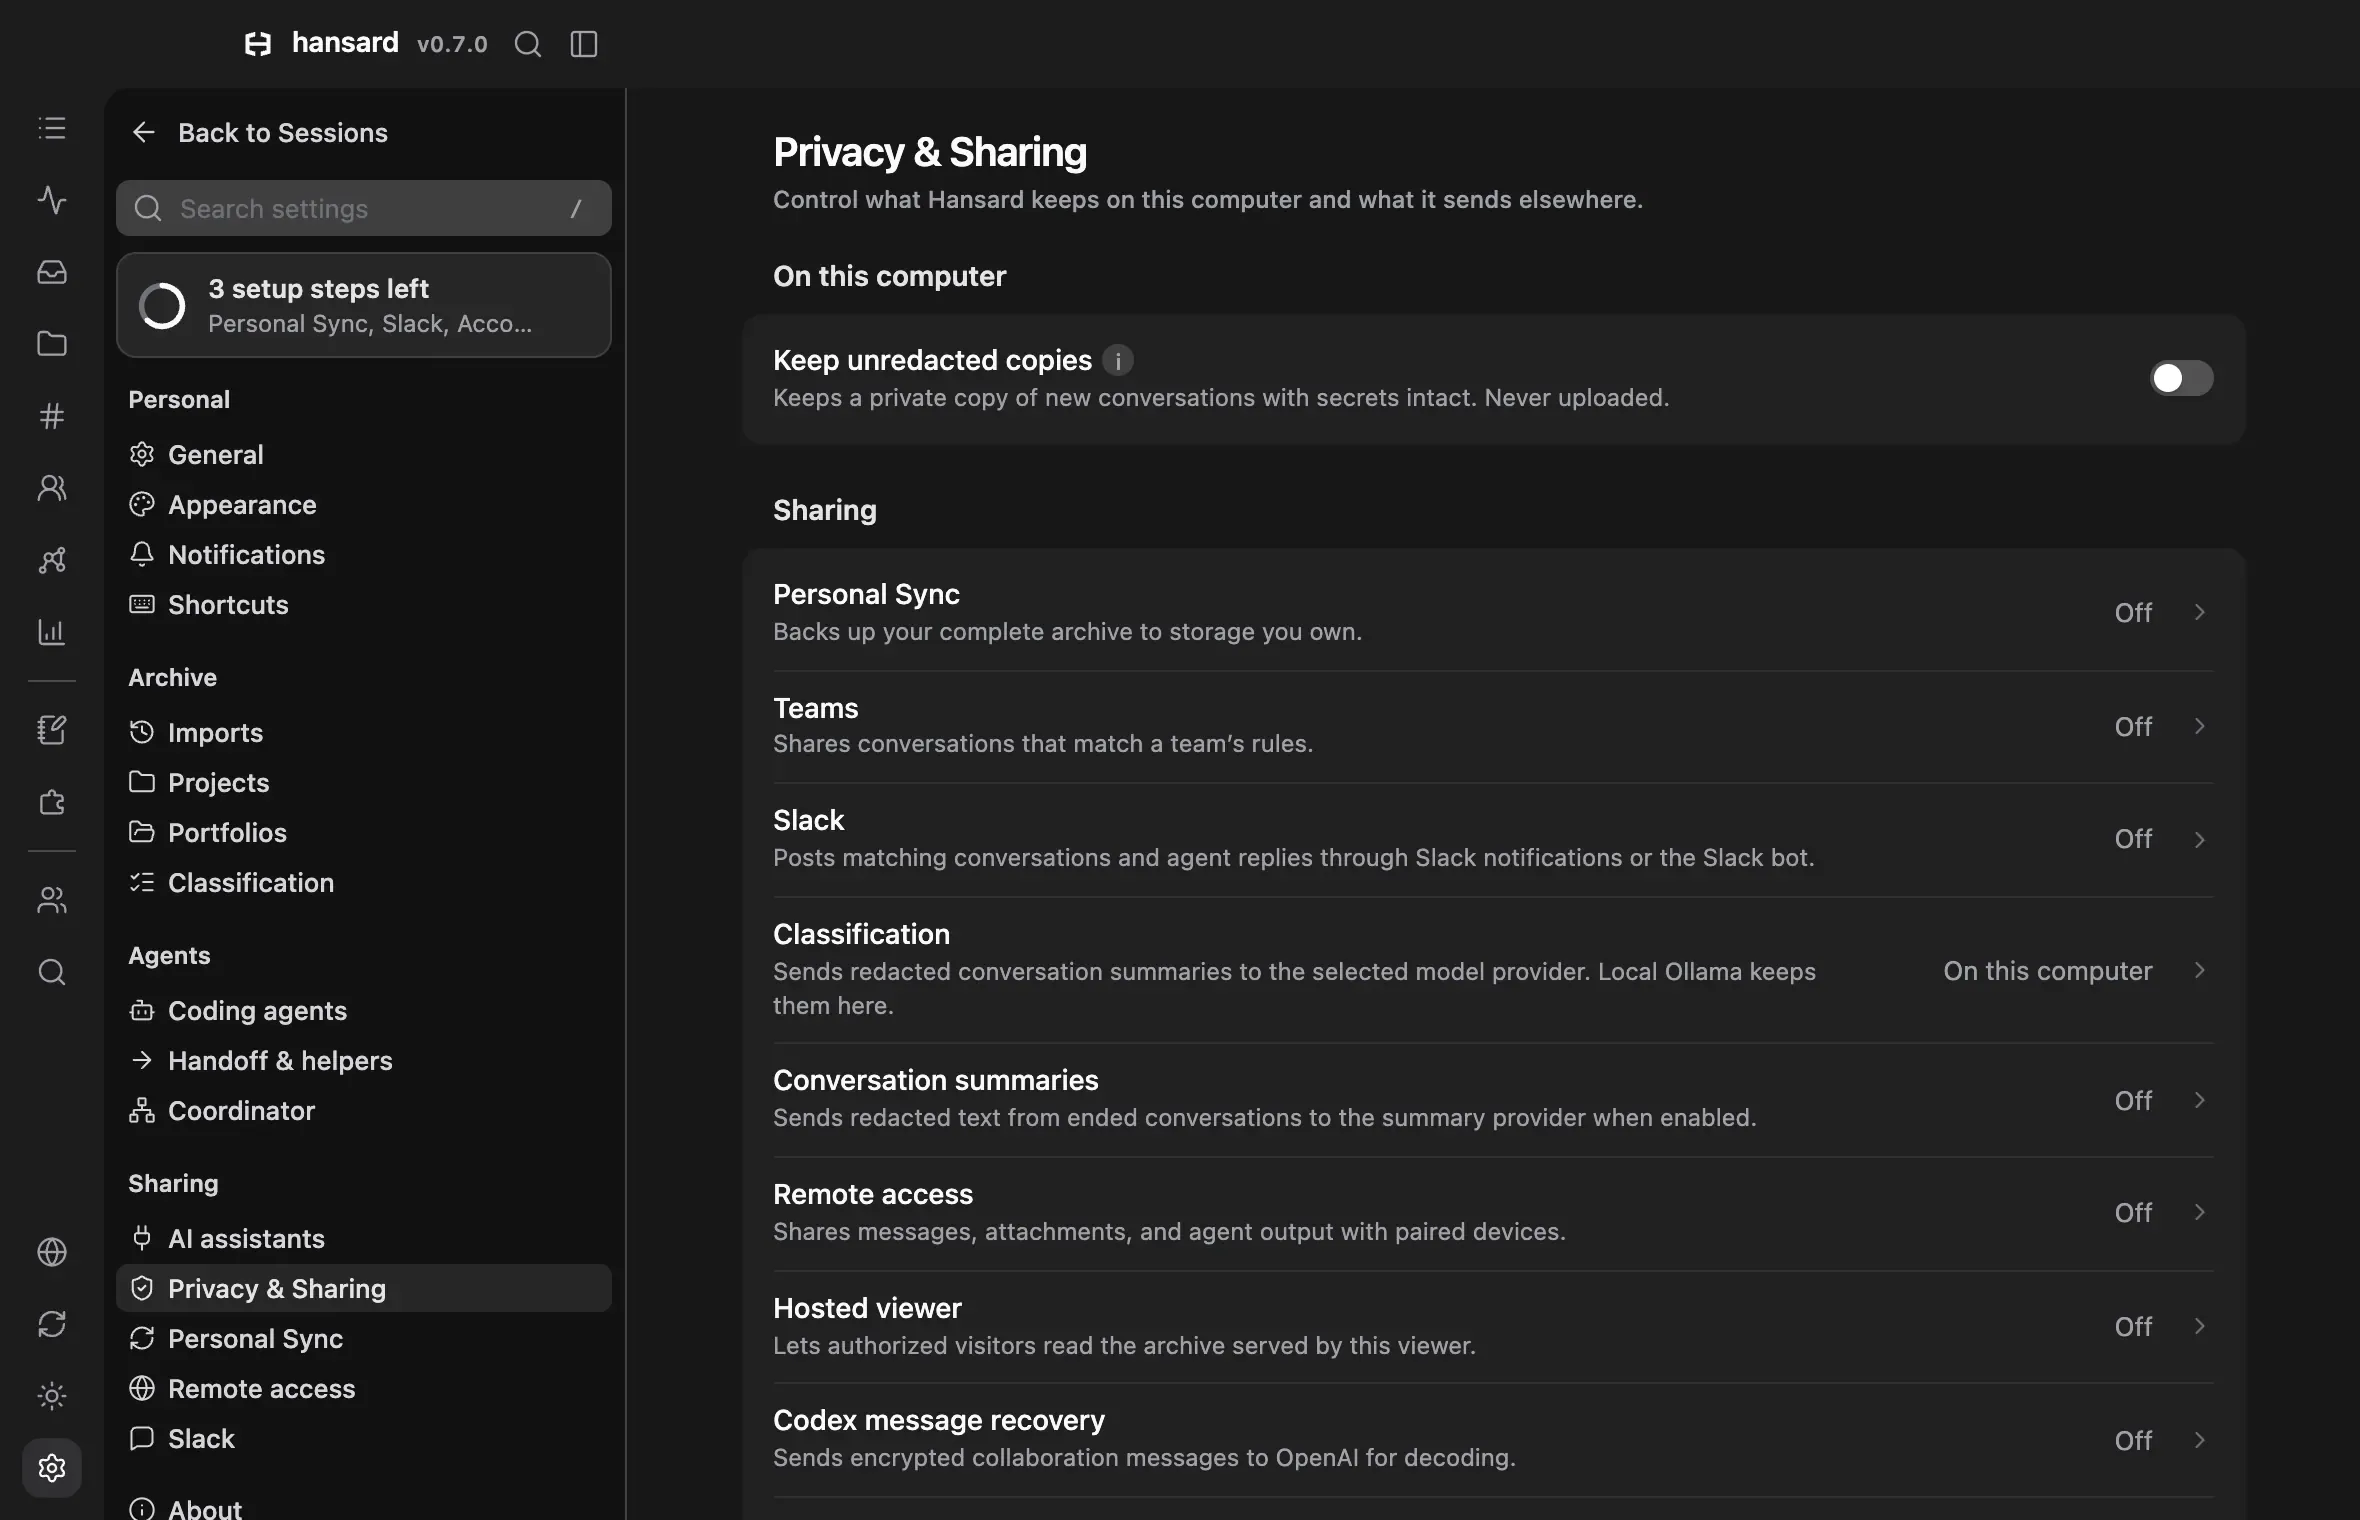Click the magnifier icon in lower left rail
The width and height of the screenshot is (2360, 1520).
tap(52, 972)
